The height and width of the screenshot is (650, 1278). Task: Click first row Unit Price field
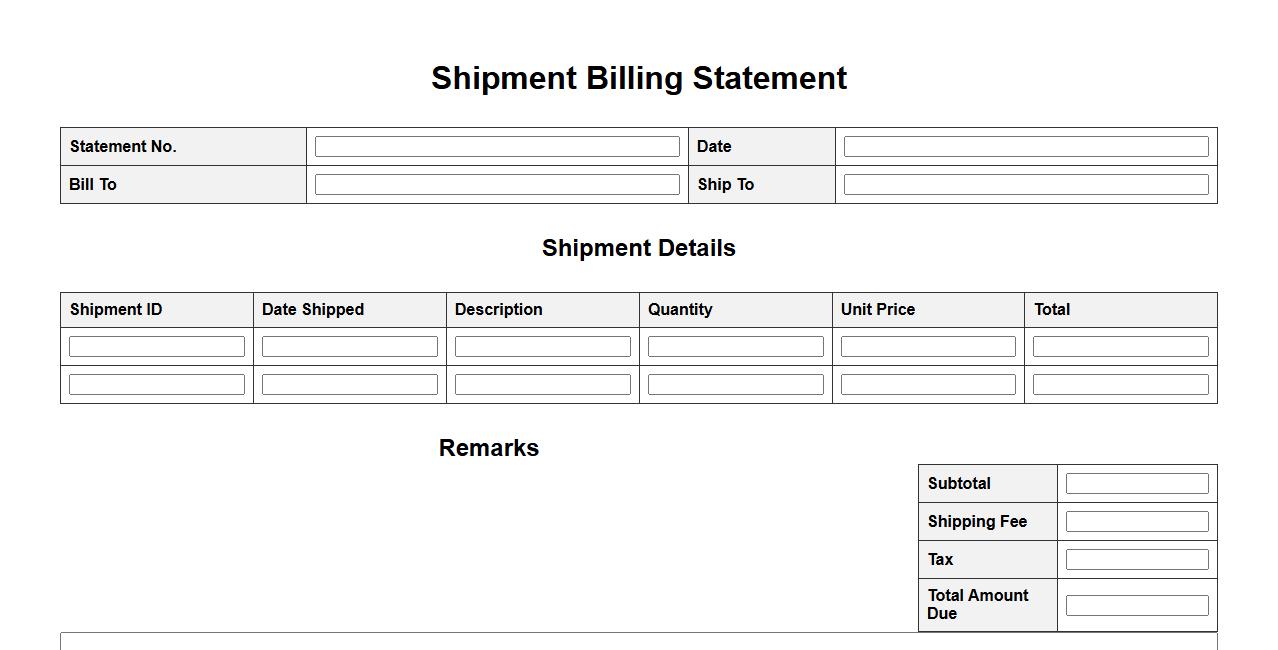928,347
